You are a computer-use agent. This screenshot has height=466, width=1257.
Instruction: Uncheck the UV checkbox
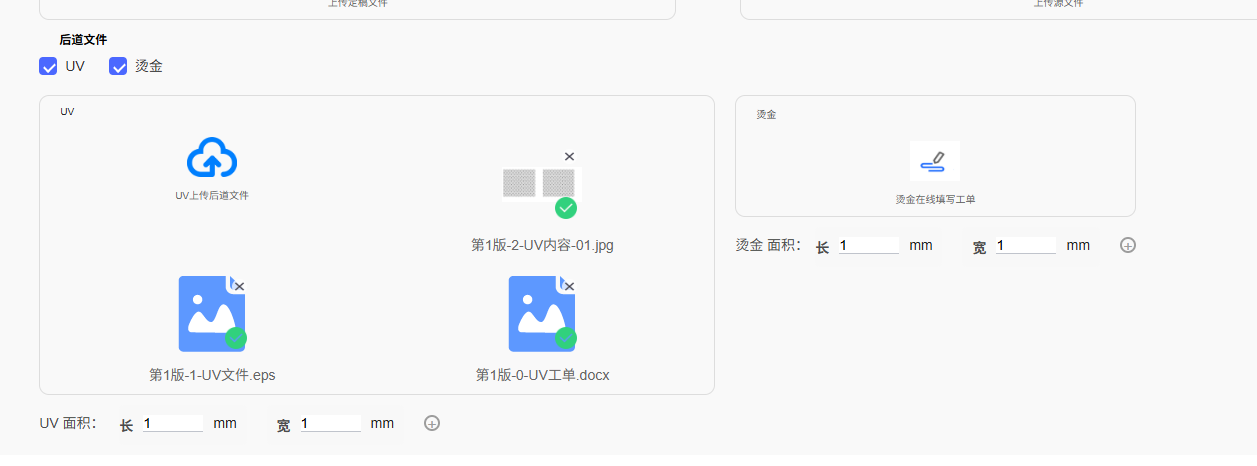coord(47,66)
